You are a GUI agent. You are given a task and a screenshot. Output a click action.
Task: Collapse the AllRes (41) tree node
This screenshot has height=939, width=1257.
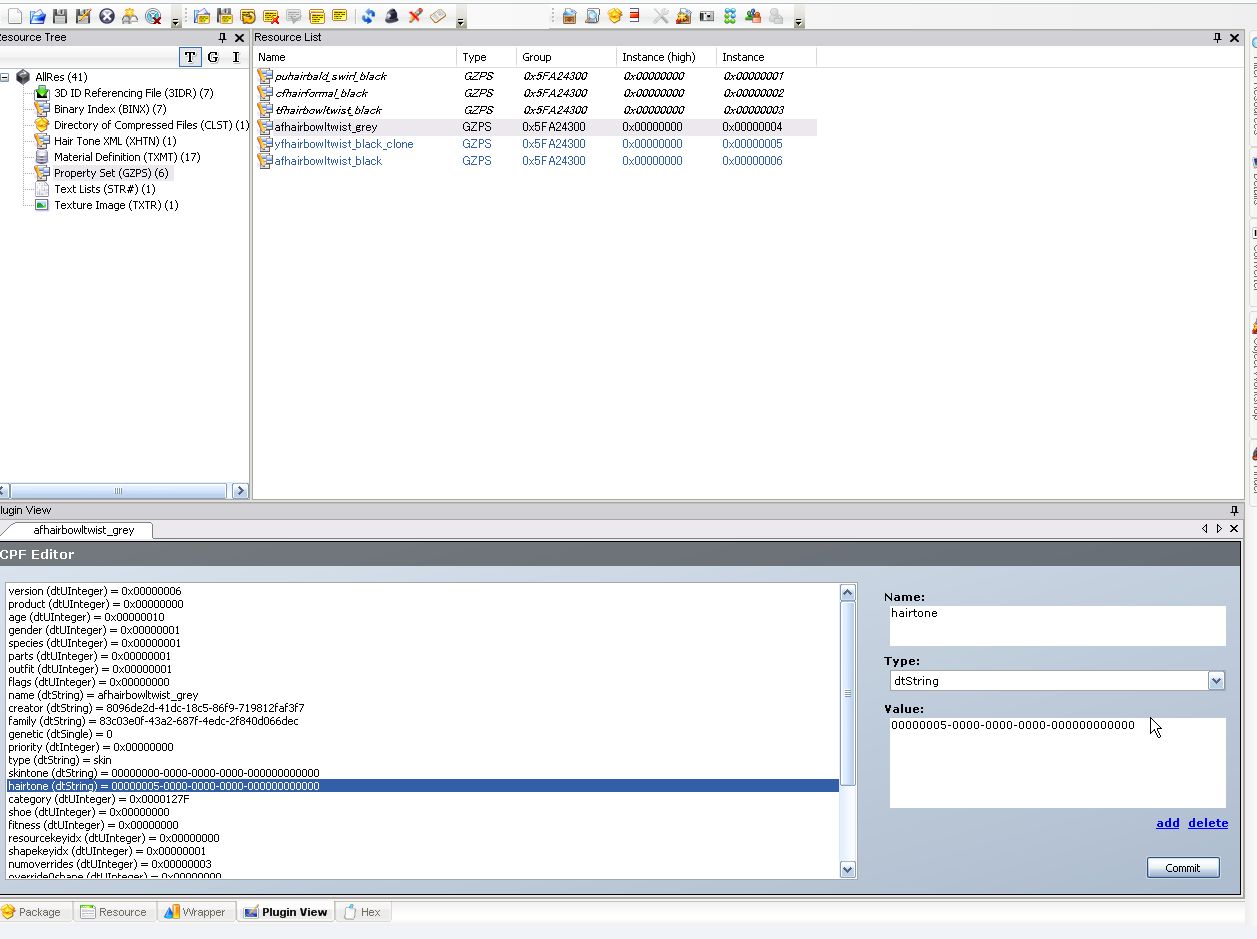coord(5,77)
